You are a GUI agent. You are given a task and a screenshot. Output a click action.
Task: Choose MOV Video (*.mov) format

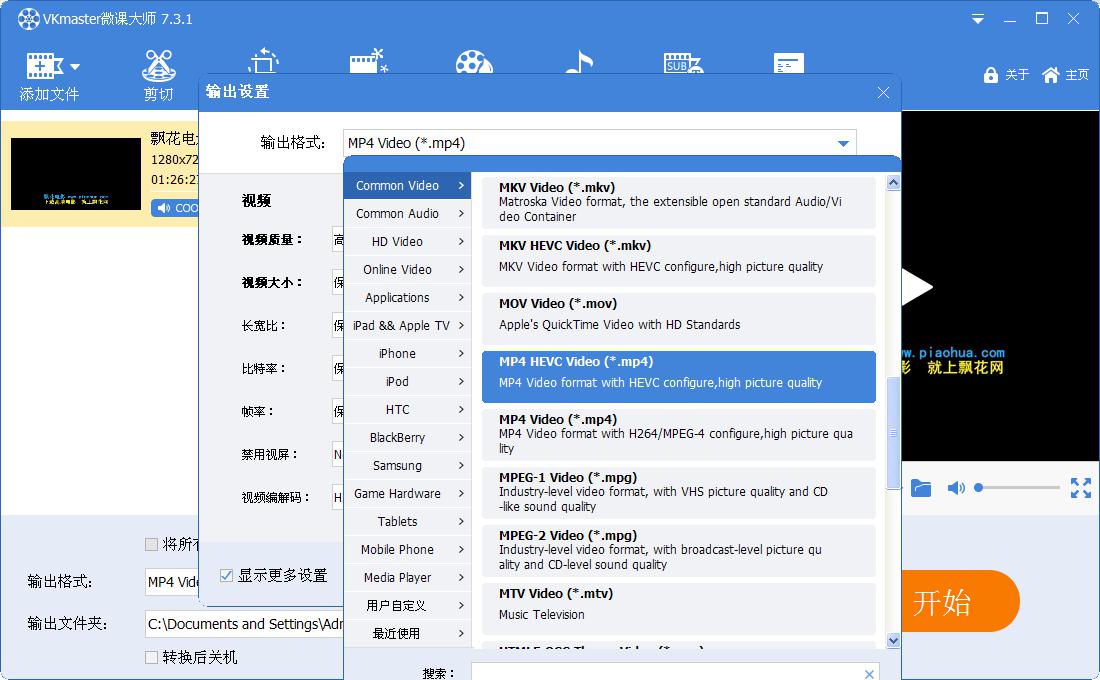pyautogui.click(x=678, y=314)
